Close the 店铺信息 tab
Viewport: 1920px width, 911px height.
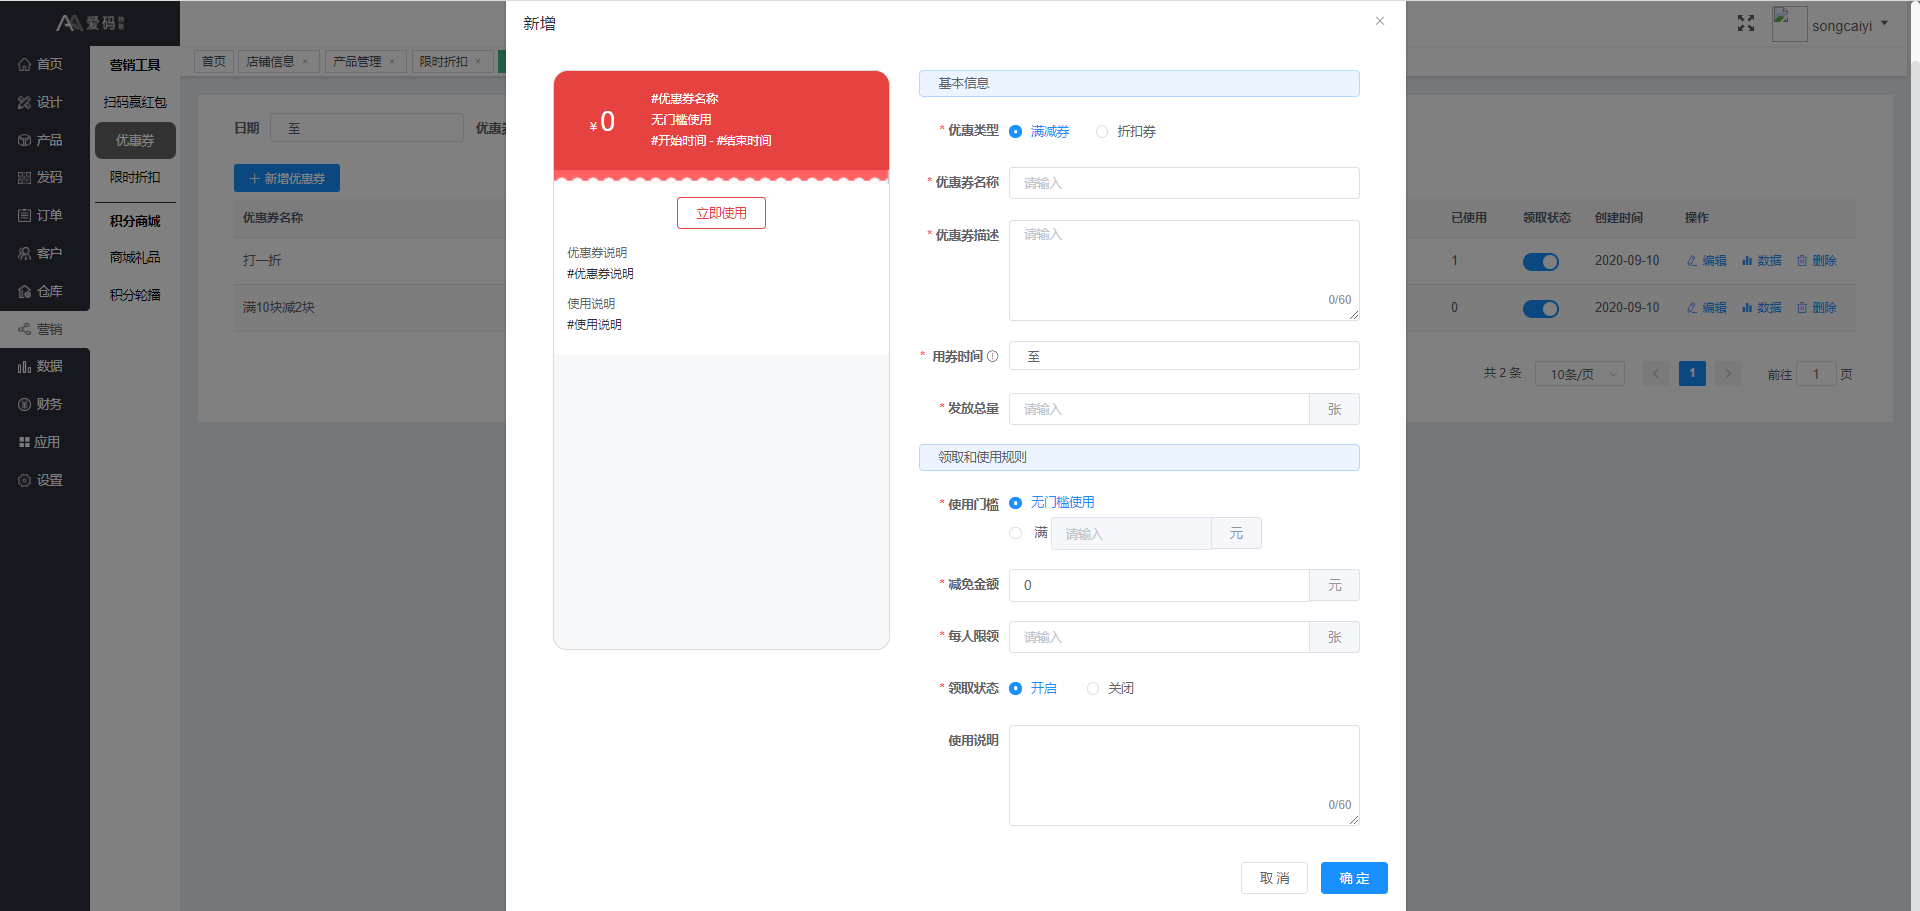tap(305, 62)
